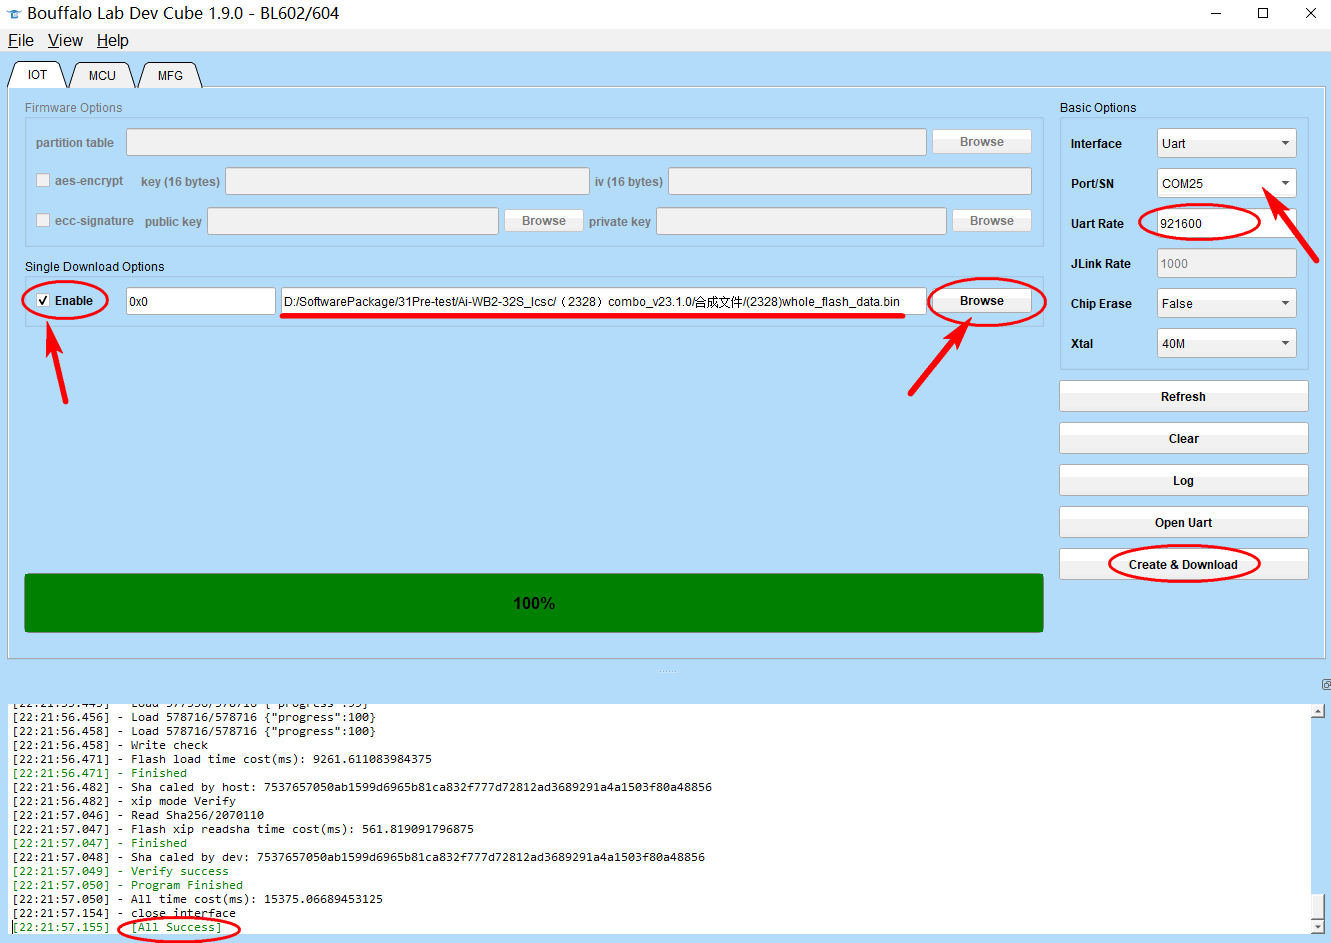Switch to the MCU tab
Viewport: 1331px width, 943px height.
[x=102, y=75]
